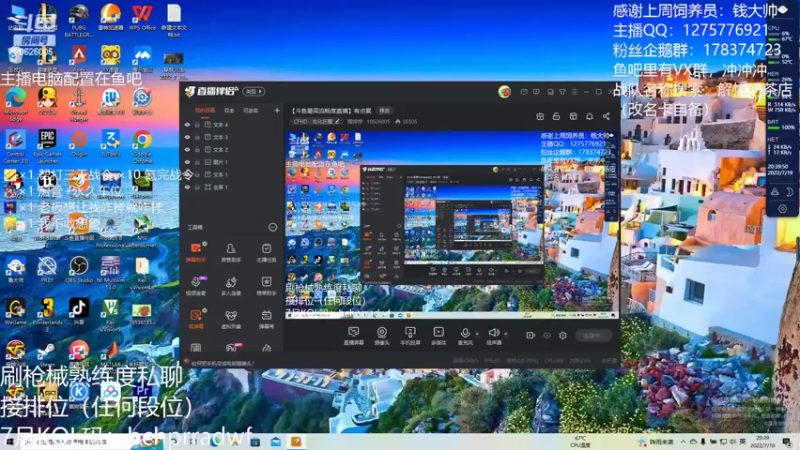
Task: Hide the 图片 1 source layer
Action: (x=187, y=162)
